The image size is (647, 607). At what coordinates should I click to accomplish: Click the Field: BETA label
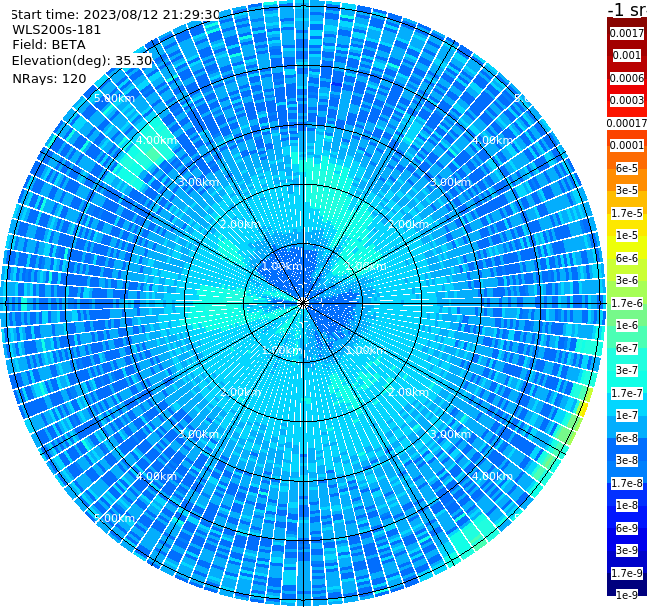coord(49,45)
